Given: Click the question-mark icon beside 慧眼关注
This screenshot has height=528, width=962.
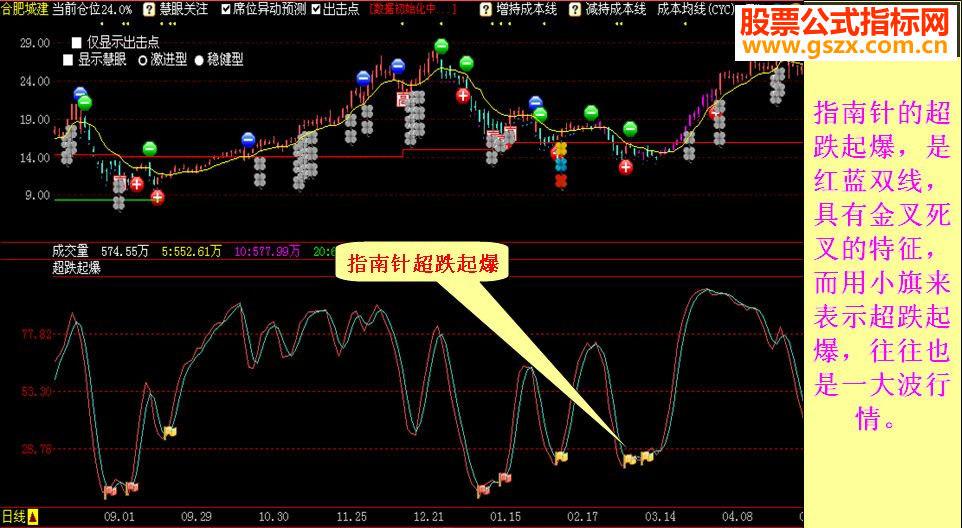Looking at the screenshot, I should 149,9.
